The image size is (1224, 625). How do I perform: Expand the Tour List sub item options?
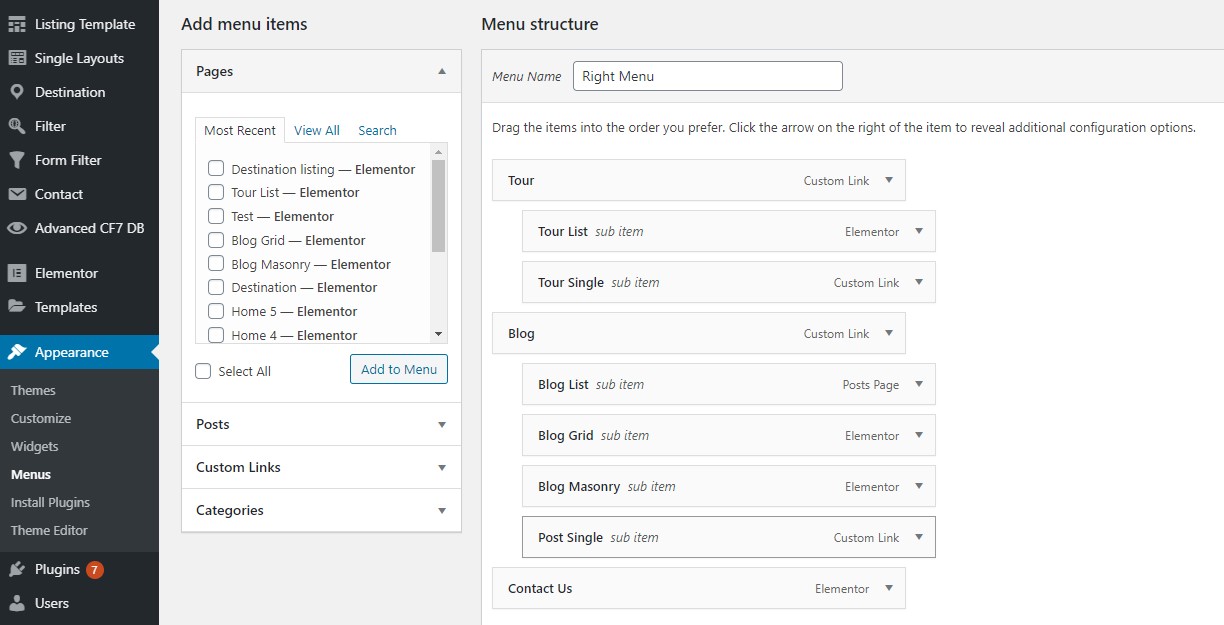919,232
